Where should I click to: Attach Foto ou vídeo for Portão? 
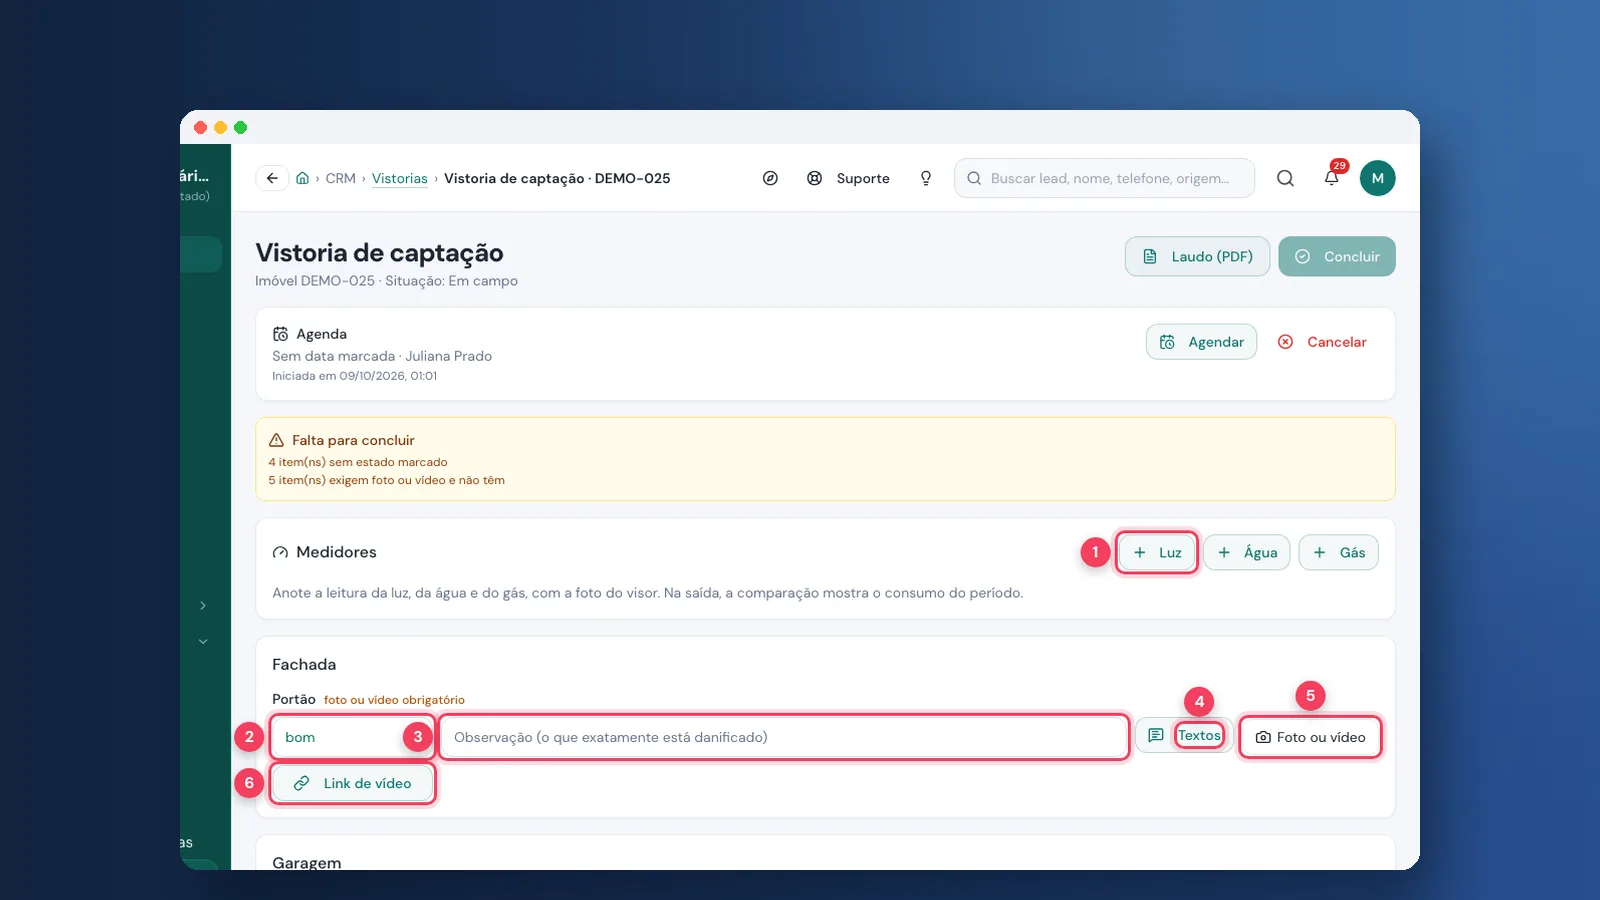[1310, 737]
